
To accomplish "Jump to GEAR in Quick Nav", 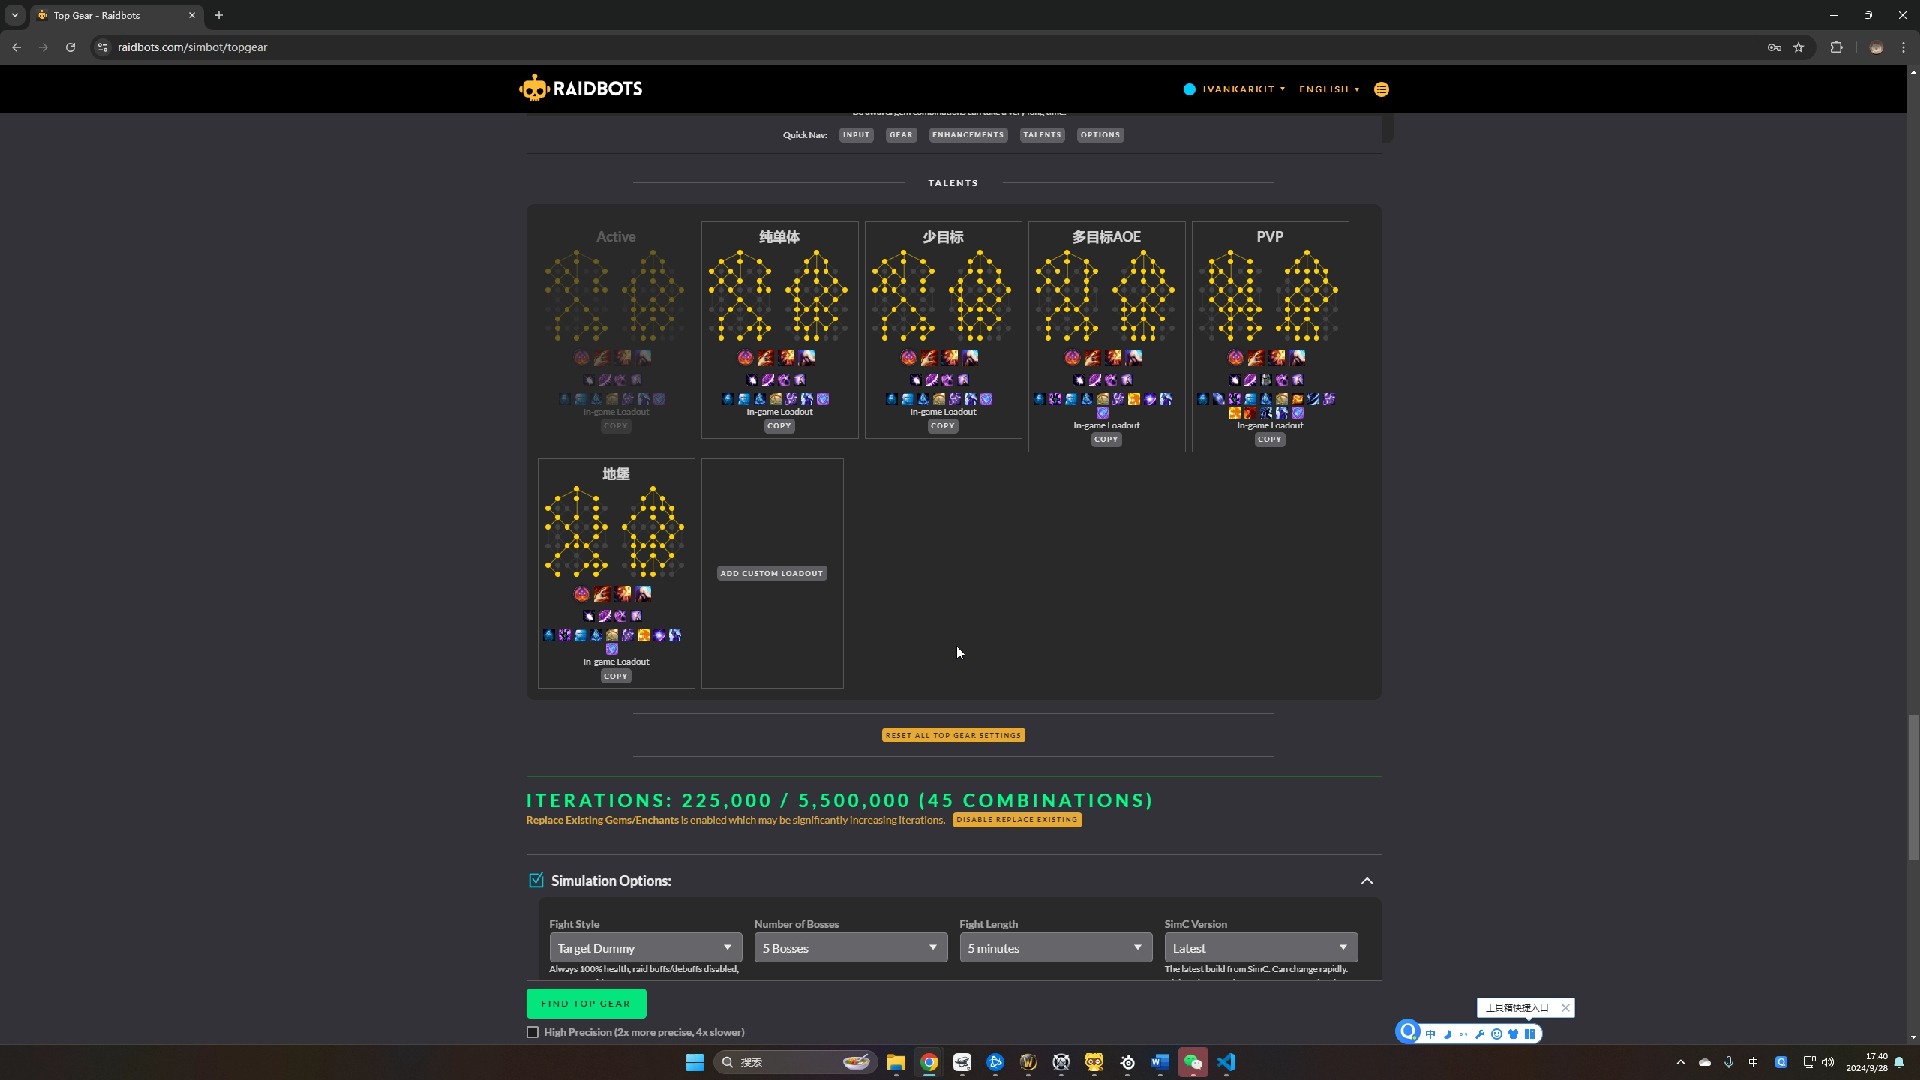I will 901,135.
